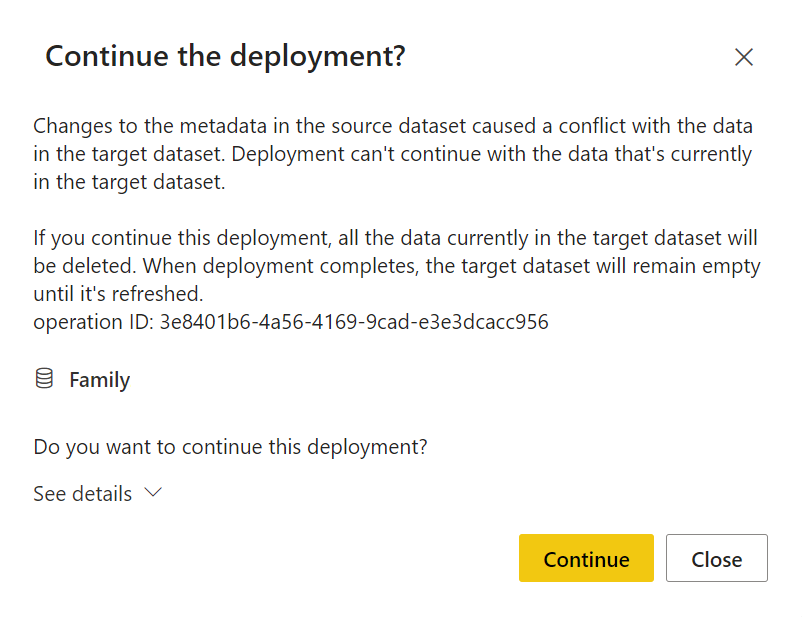Cancel the deployment using Close
The width and height of the screenshot is (802, 617).
(x=717, y=558)
